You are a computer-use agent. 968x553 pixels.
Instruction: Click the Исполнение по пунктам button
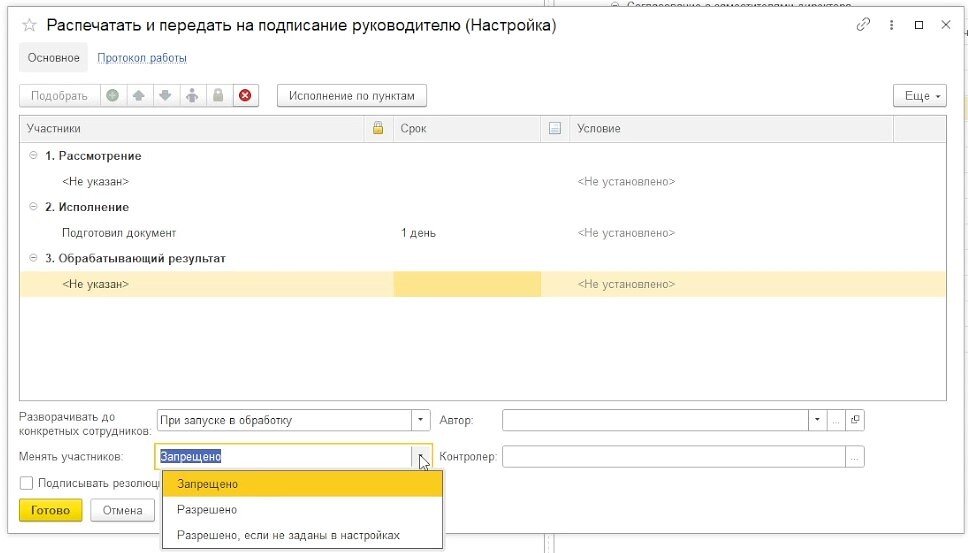click(351, 96)
